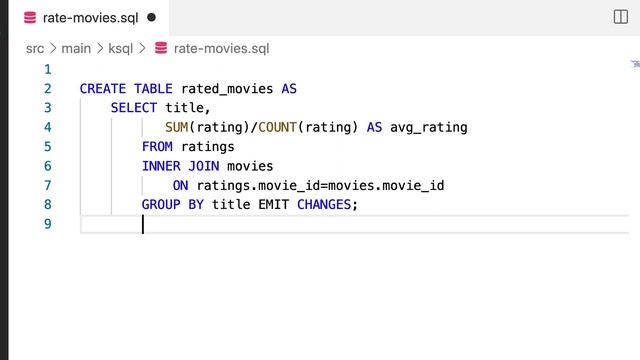The height and width of the screenshot is (360, 640).
Task: Click the rate-movies.sql breadcrumb file name
Action: (221, 49)
